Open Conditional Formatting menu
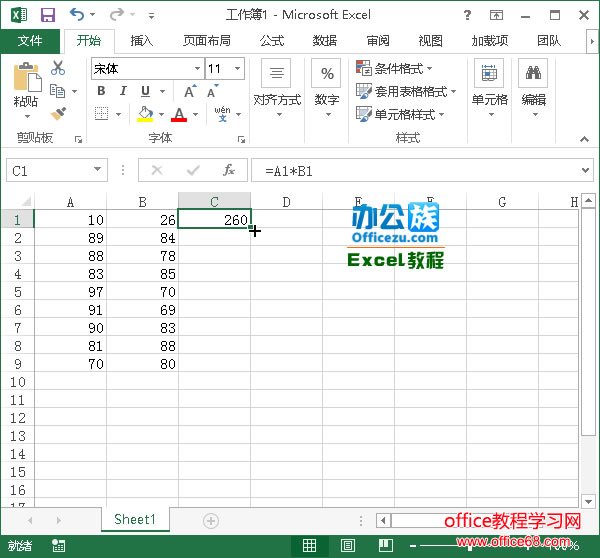The width and height of the screenshot is (600, 558). pyautogui.click(x=394, y=69)
